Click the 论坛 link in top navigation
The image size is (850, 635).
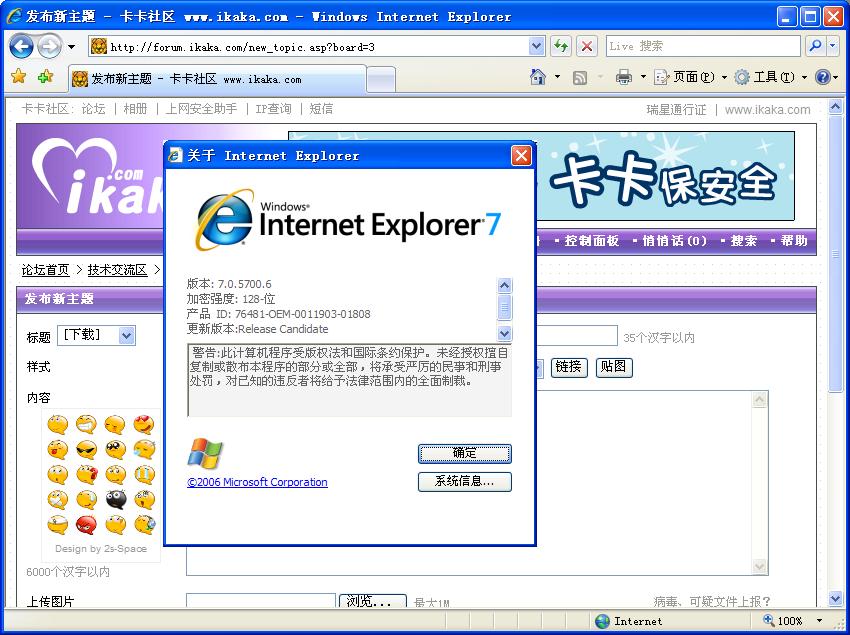tap(93, 109)
